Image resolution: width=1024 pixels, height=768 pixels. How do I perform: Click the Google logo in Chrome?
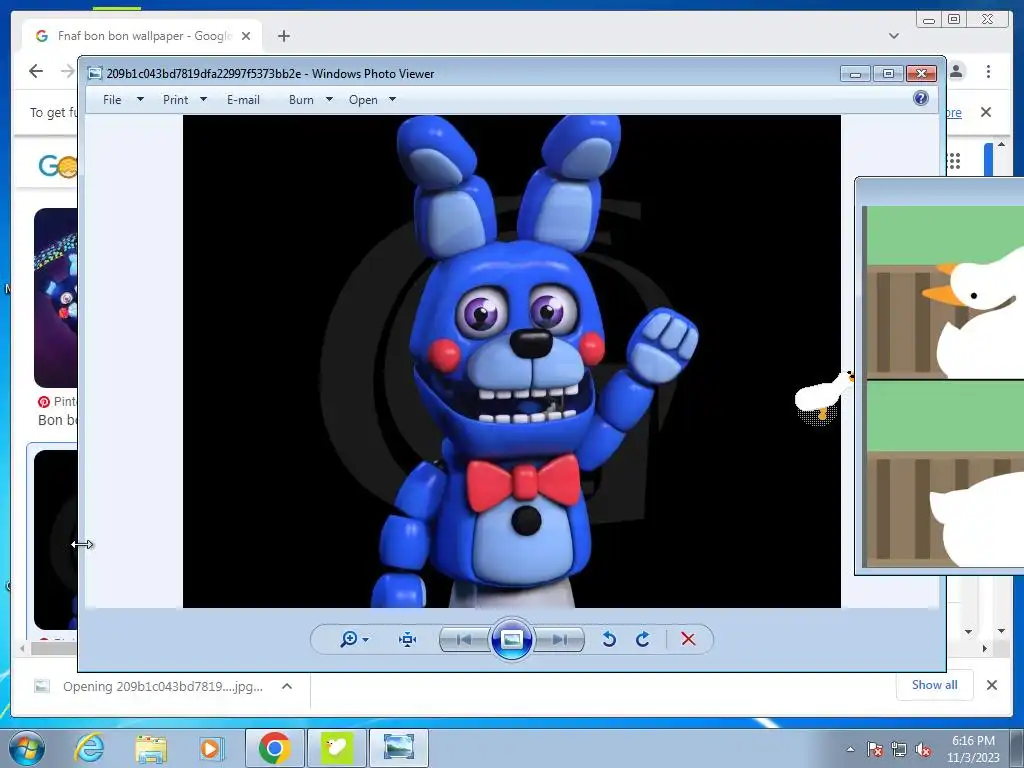(x=57, y=166)
